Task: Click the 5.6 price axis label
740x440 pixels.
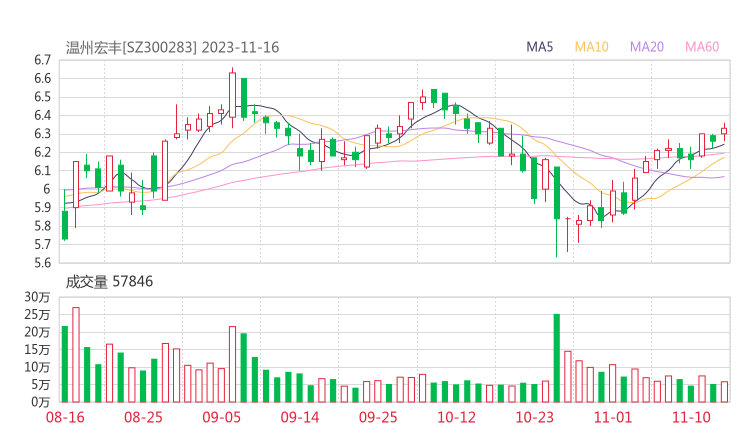Action: pyautogui.click(x=42, y=262)
